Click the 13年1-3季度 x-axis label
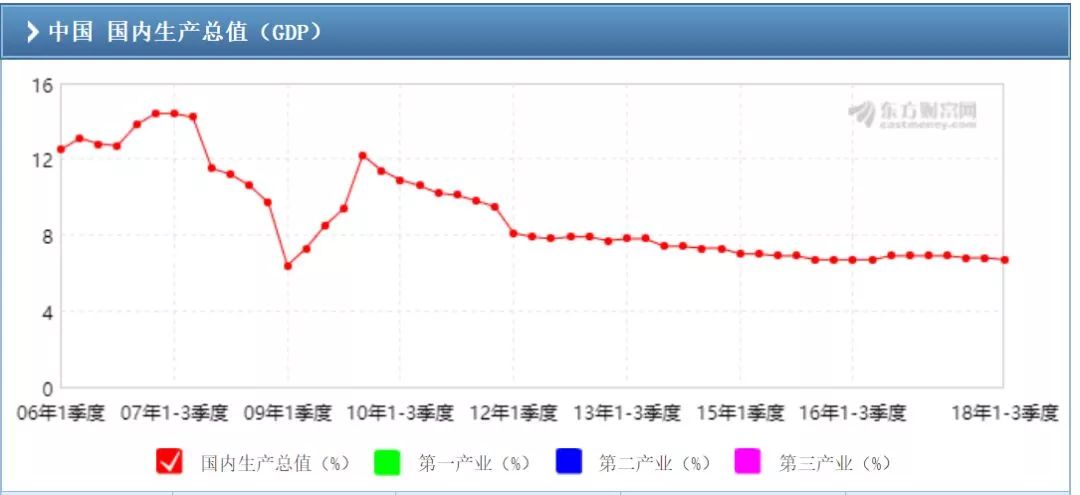Image resolution: width=1080 pixels, height=495 pixels. (x=627, y=413)
